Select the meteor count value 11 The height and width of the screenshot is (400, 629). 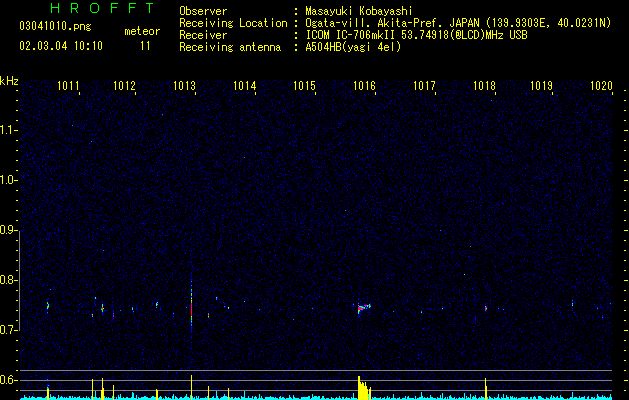145,46
